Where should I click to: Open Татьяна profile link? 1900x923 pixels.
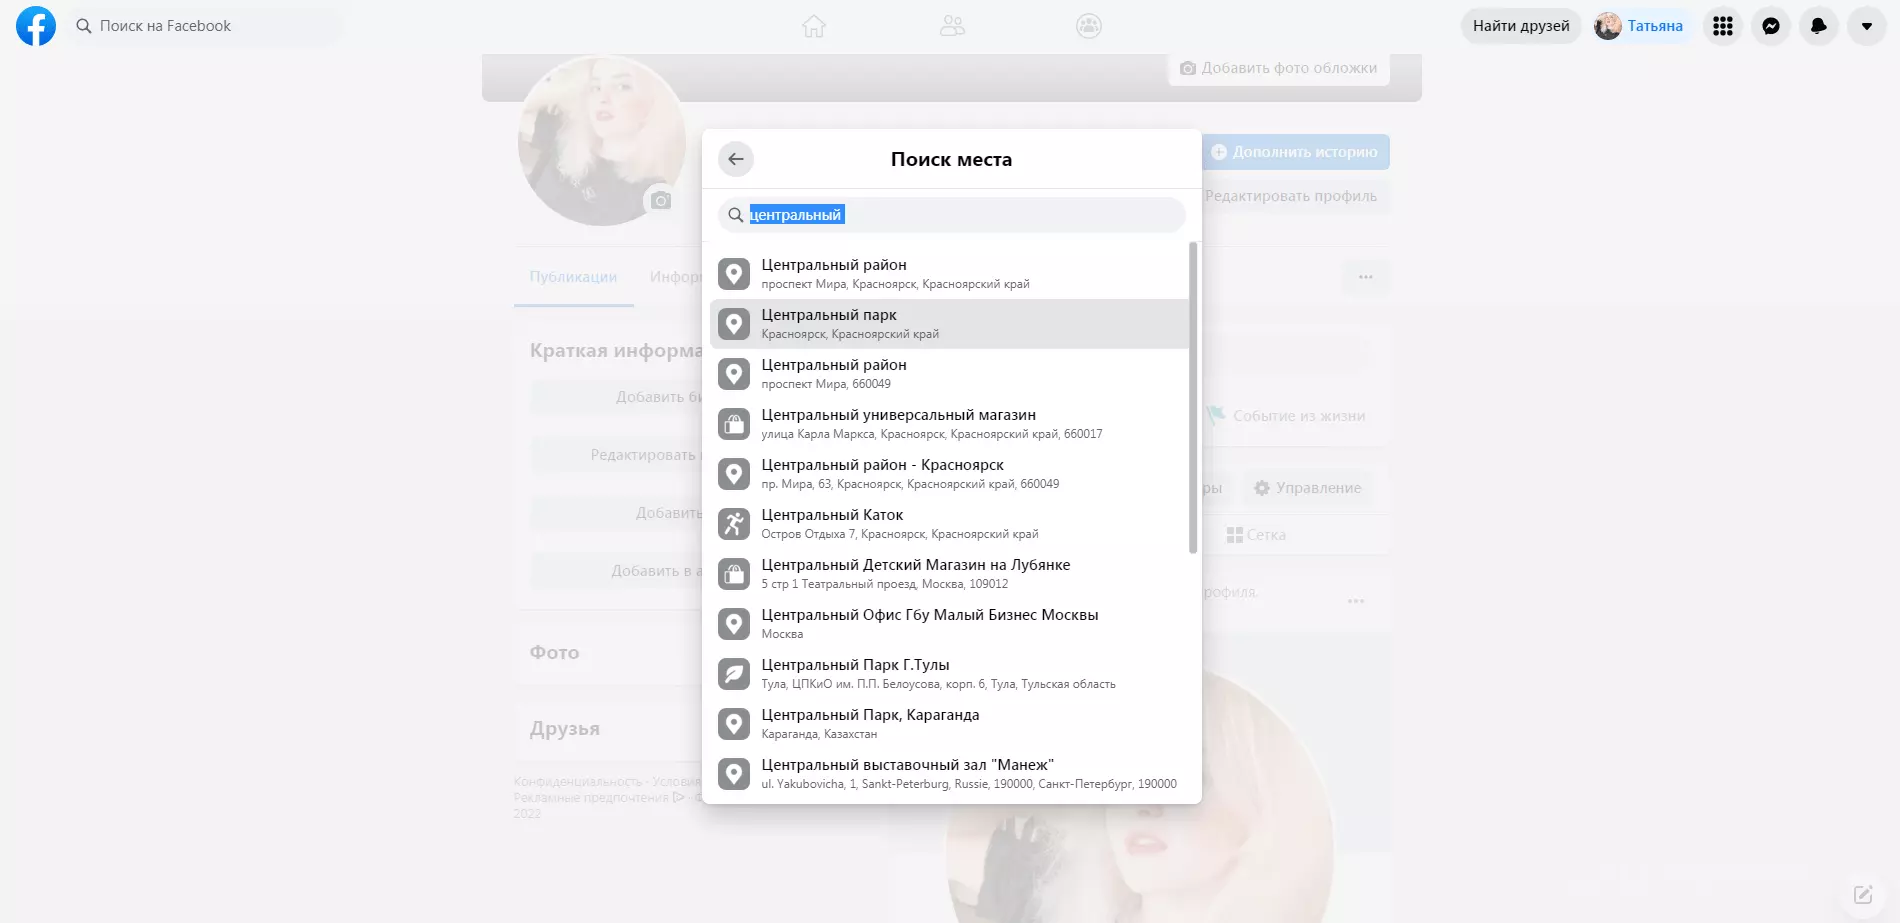click(x=1638, y=26)
